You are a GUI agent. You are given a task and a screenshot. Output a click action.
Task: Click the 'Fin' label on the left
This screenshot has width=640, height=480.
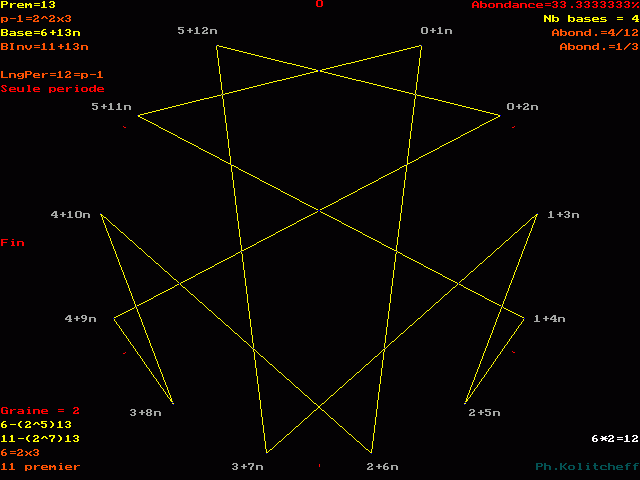click(12, 243)
